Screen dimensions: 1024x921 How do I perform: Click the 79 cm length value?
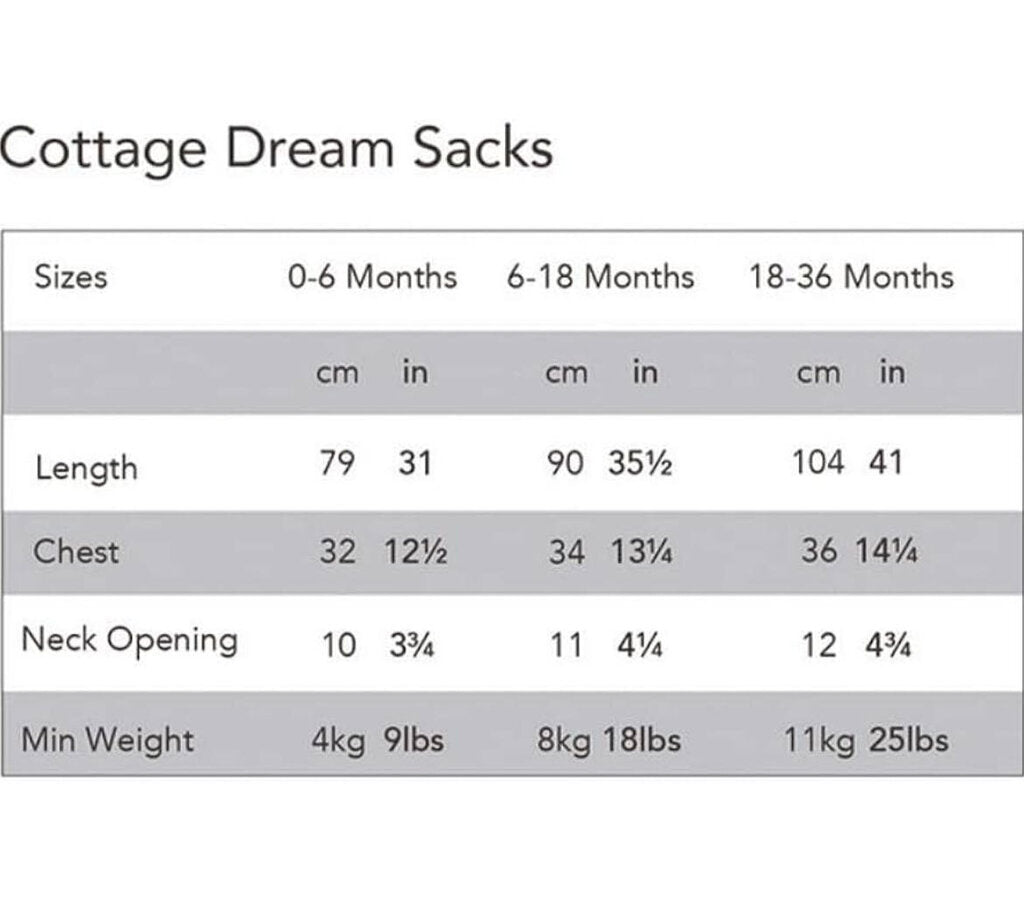337,465
